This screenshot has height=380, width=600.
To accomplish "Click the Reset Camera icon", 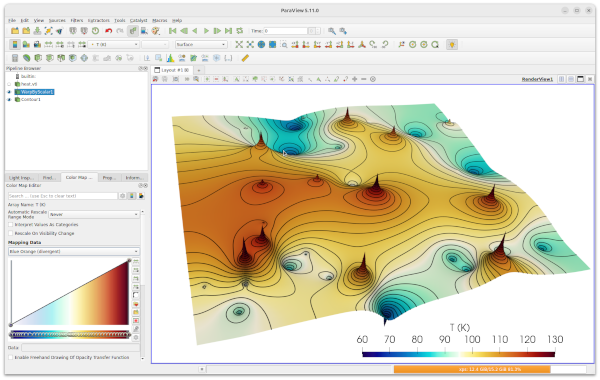I will tap(239, 45).
